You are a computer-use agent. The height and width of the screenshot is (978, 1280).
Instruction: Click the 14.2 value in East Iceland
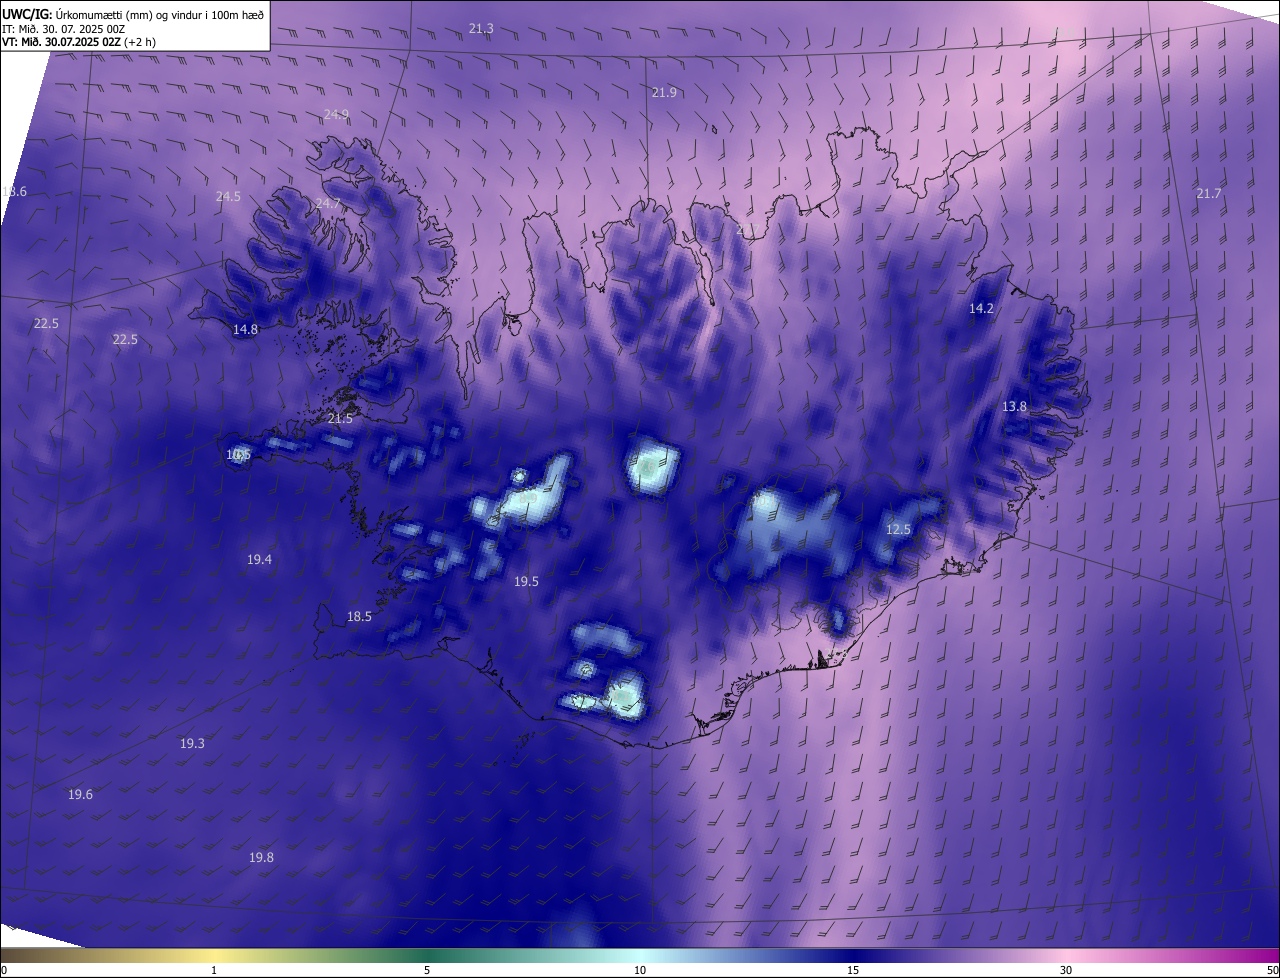coord(981,308)
